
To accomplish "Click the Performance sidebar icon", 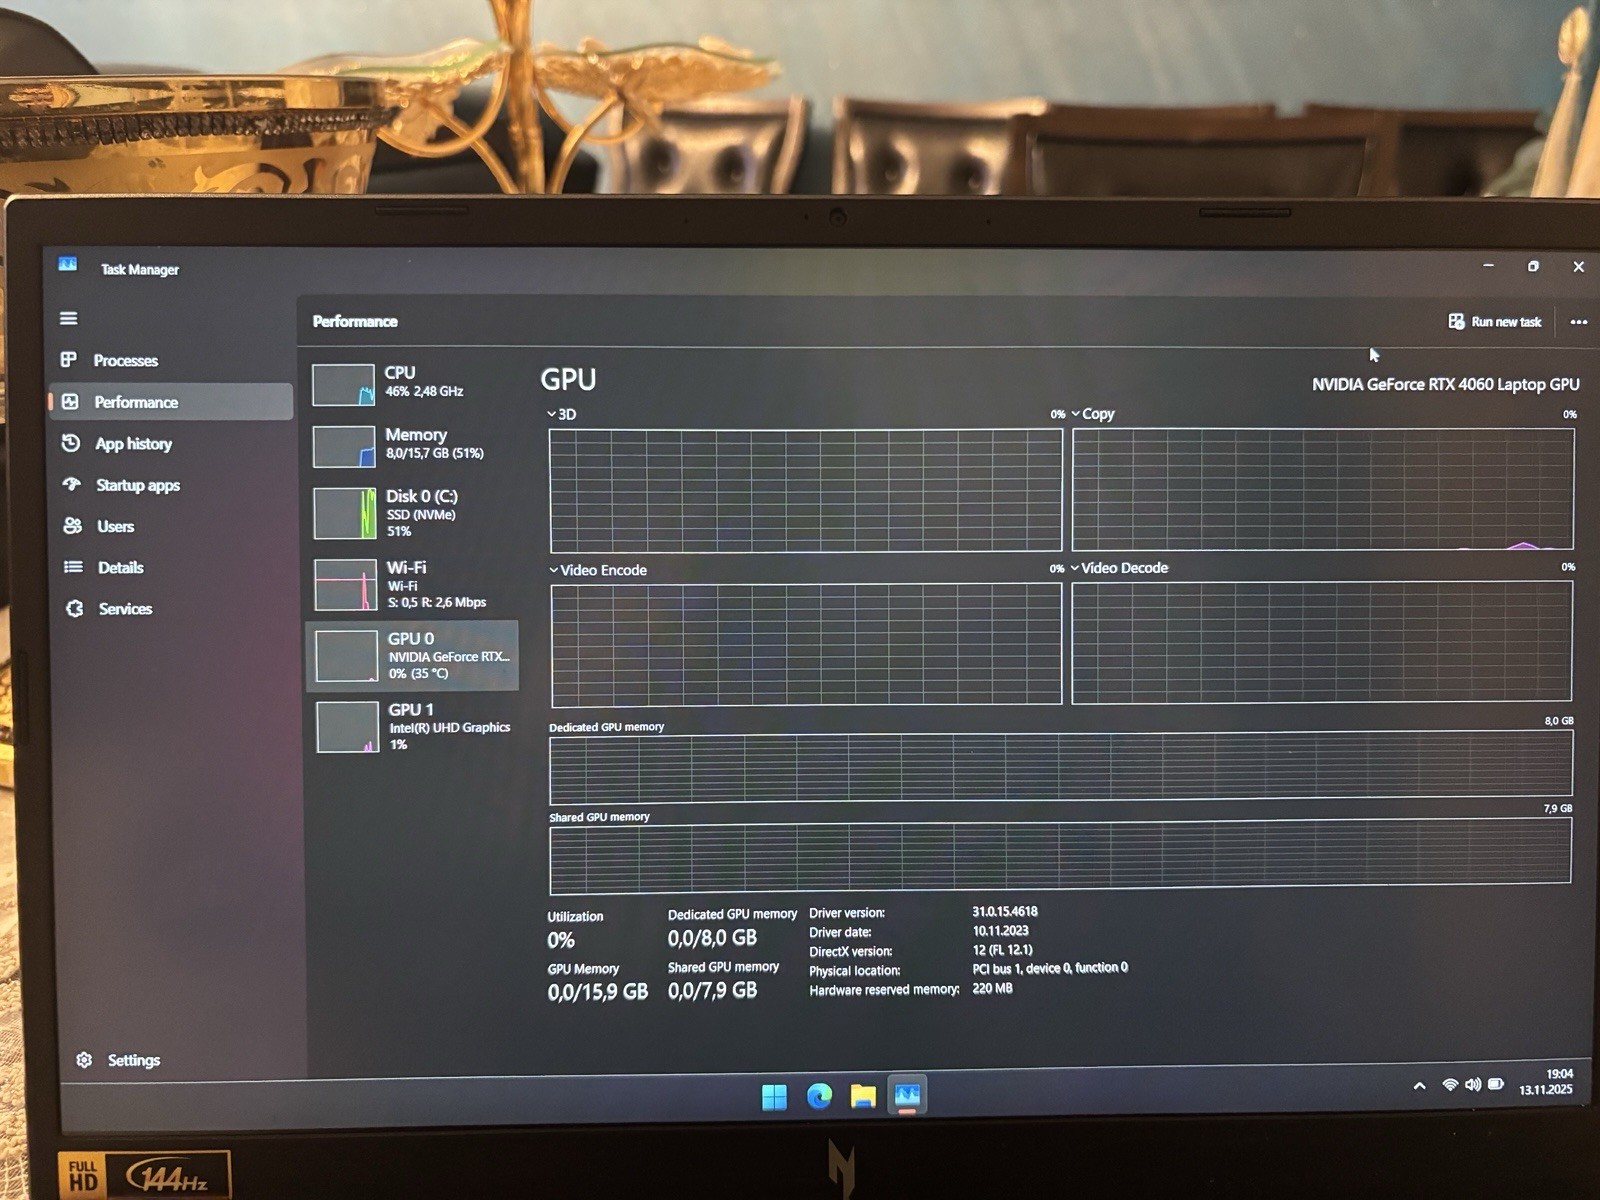I will 70,401.
